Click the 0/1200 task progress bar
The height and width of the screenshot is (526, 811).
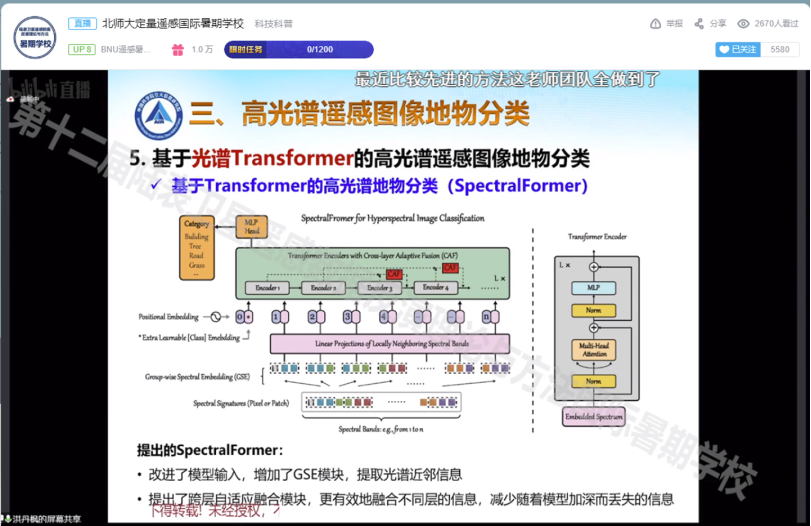point(321,49)
